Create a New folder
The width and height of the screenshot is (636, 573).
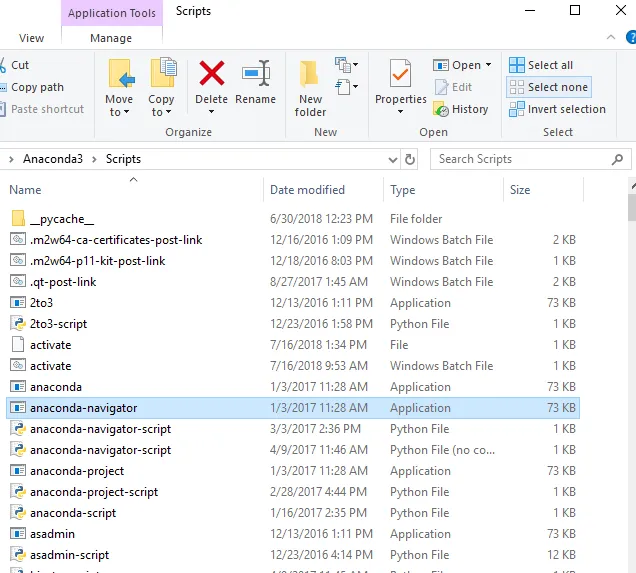click(x=310, y=88)
